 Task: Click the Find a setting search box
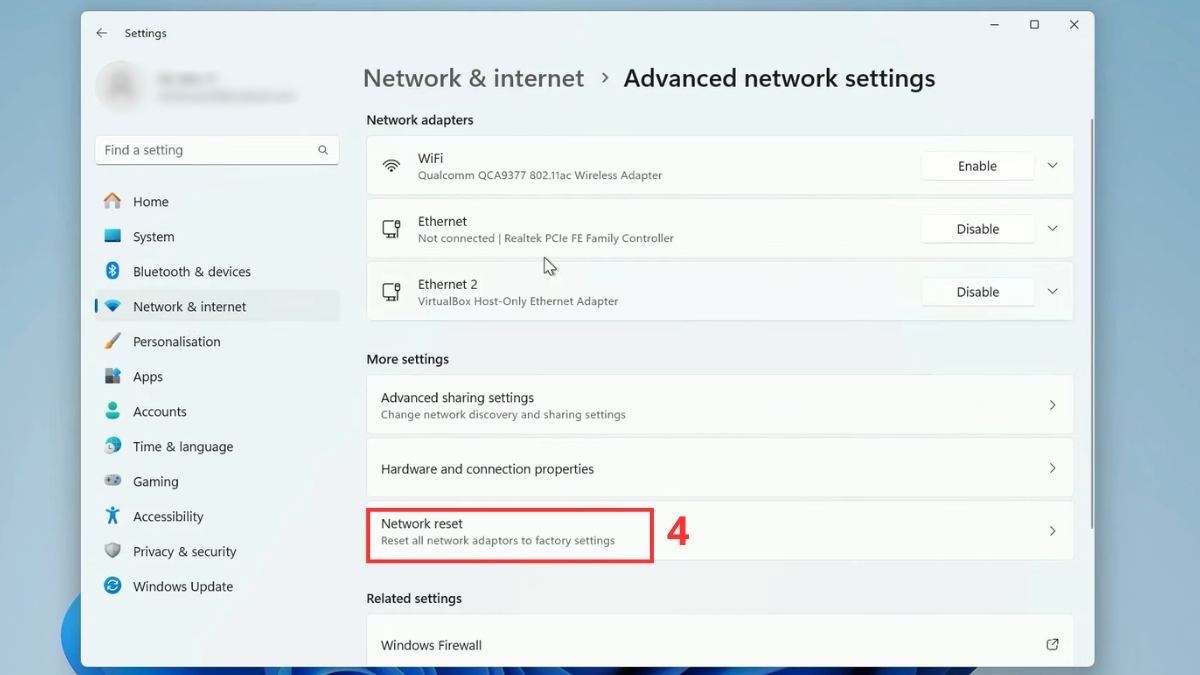[216, 149]
